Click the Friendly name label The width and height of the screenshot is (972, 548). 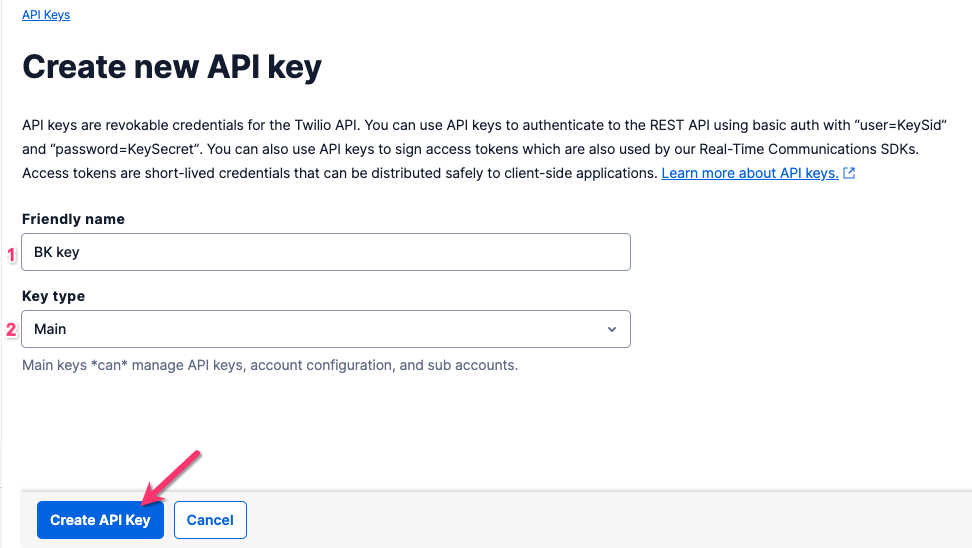pos(73,219)
